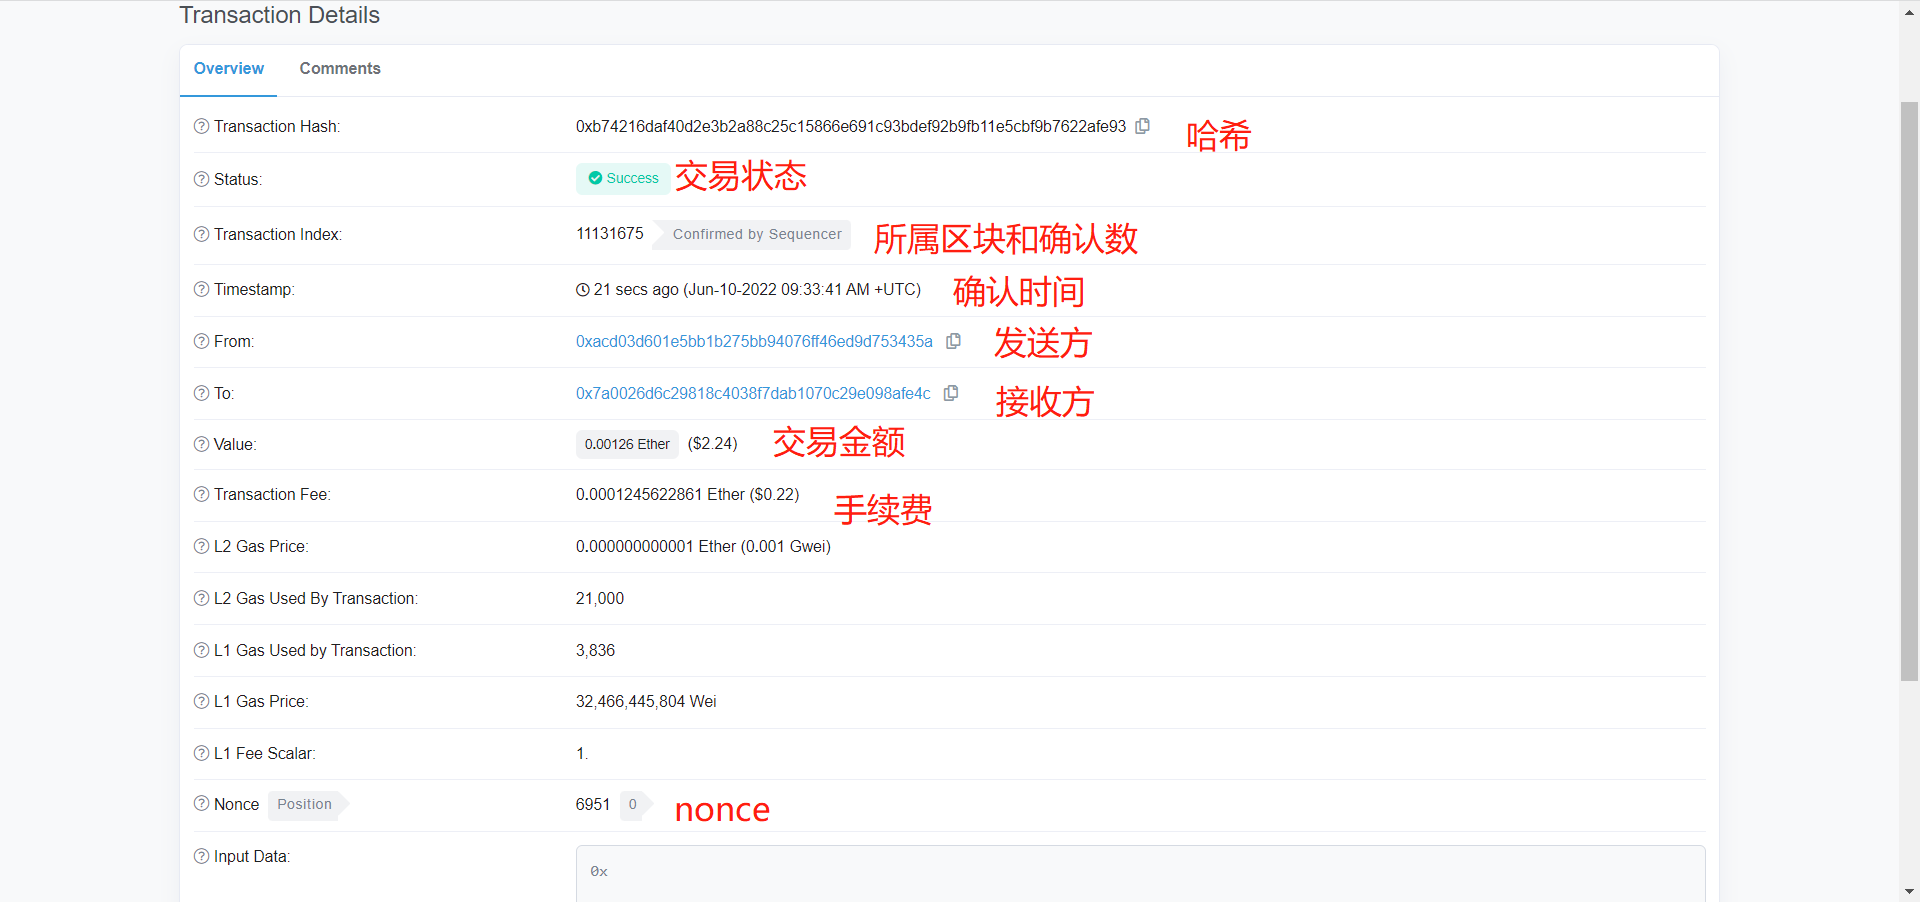The width and height of the screenshot is (1920, 902).
Task: Click the ($2.24) value conversion dropdown
Action: (x=712, y=444)
